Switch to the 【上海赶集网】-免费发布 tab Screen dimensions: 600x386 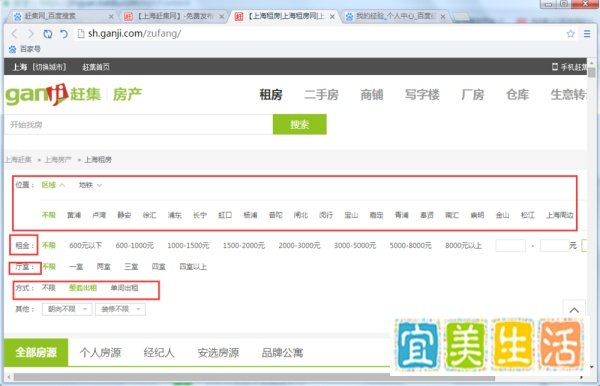coord(173,16)
